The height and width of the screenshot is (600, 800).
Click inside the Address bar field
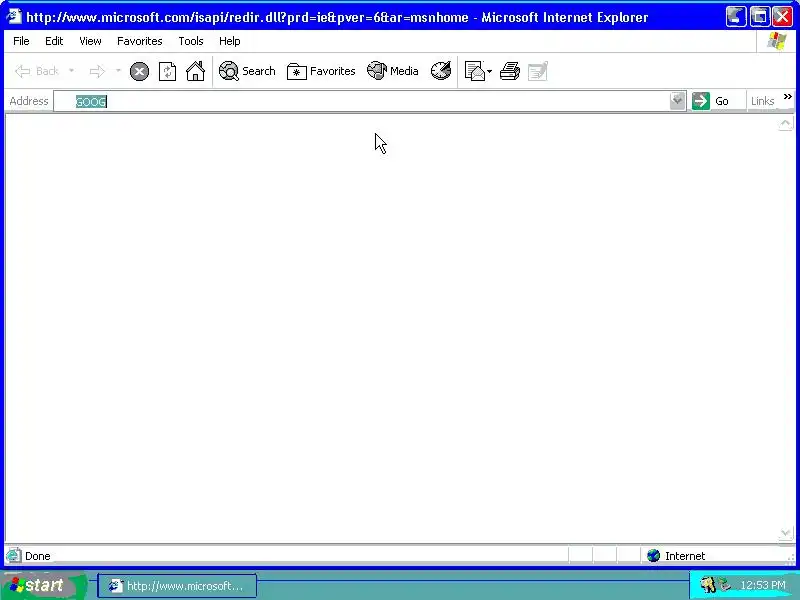pyautogui.click(x=361, y=101)
